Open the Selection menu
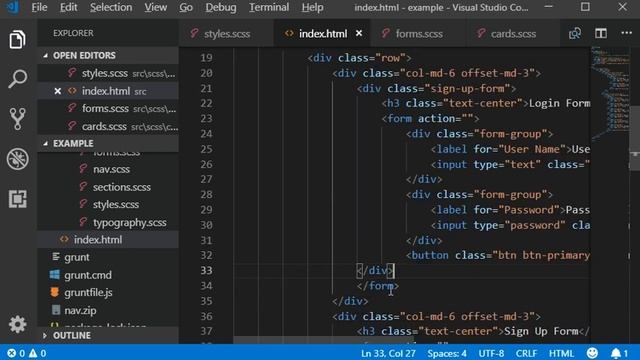 tap(111, 7)
